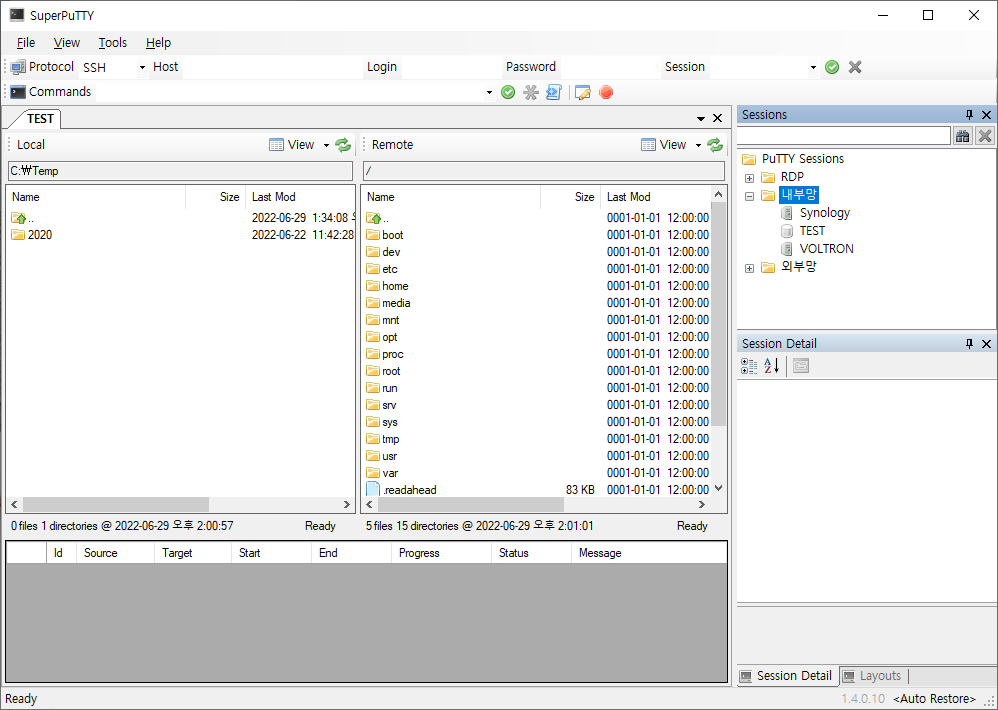
Task: Pin the Session Detail panel
Action: click(x=969, y=344)
